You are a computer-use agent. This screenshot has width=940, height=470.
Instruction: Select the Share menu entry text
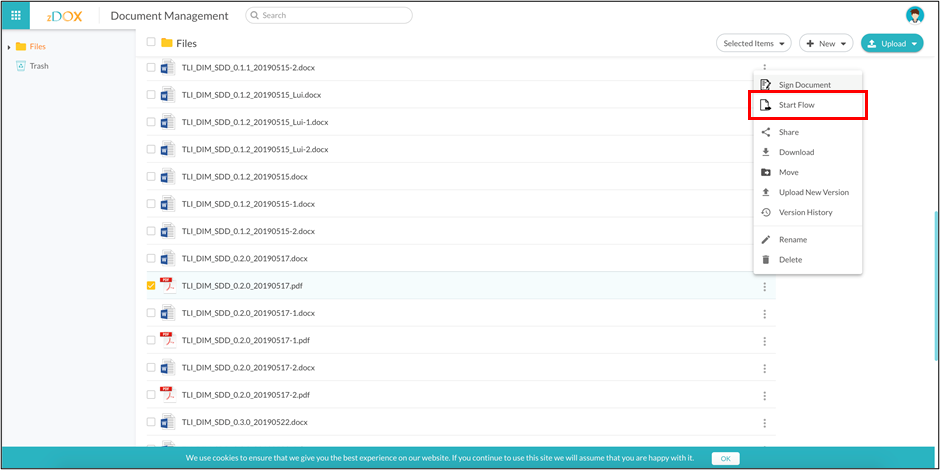(x=788, y=132)
